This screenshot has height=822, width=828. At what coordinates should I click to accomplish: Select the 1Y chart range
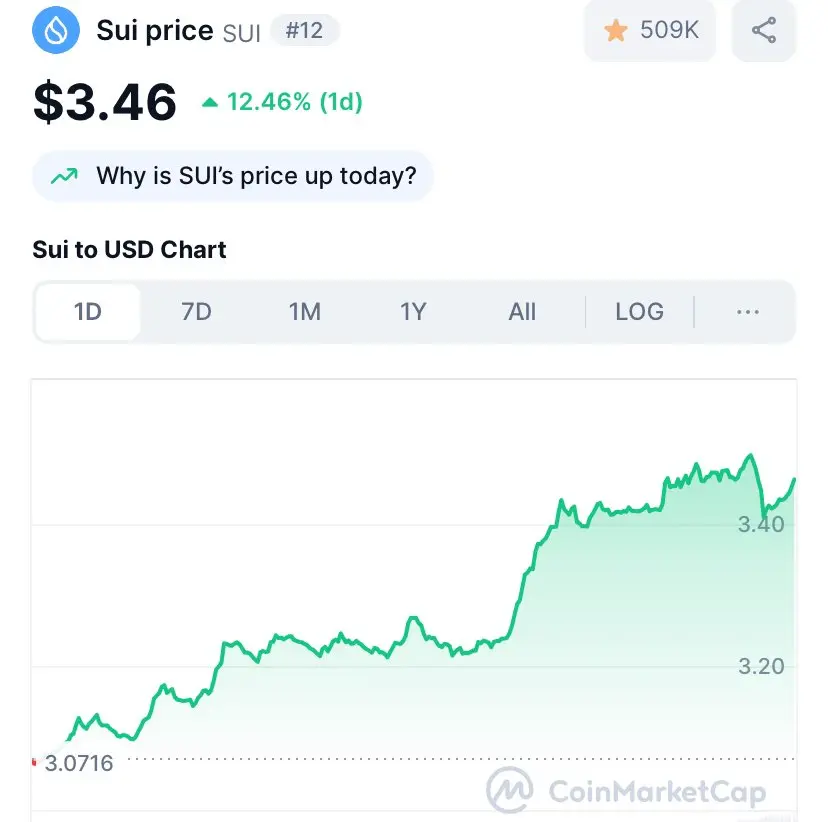point(413,312)
